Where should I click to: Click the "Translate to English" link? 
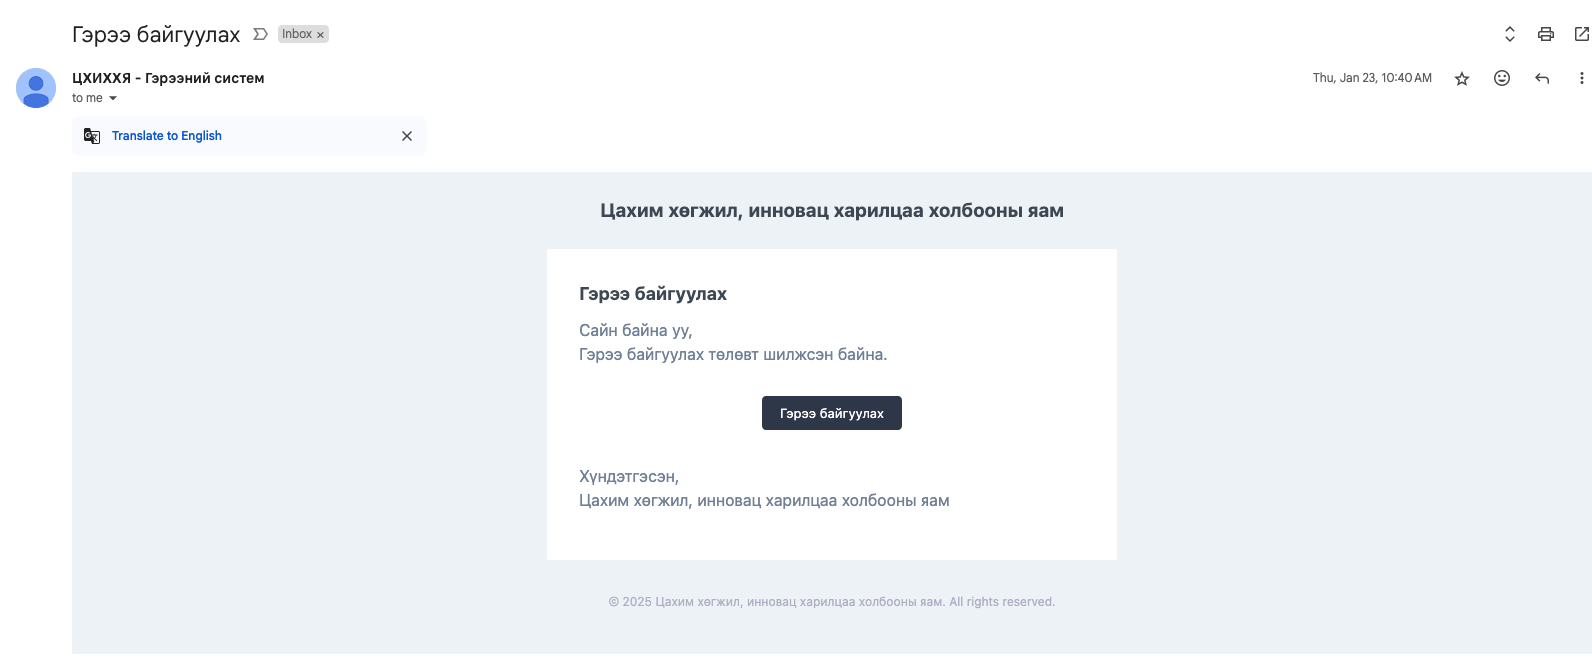coord(166,136)
